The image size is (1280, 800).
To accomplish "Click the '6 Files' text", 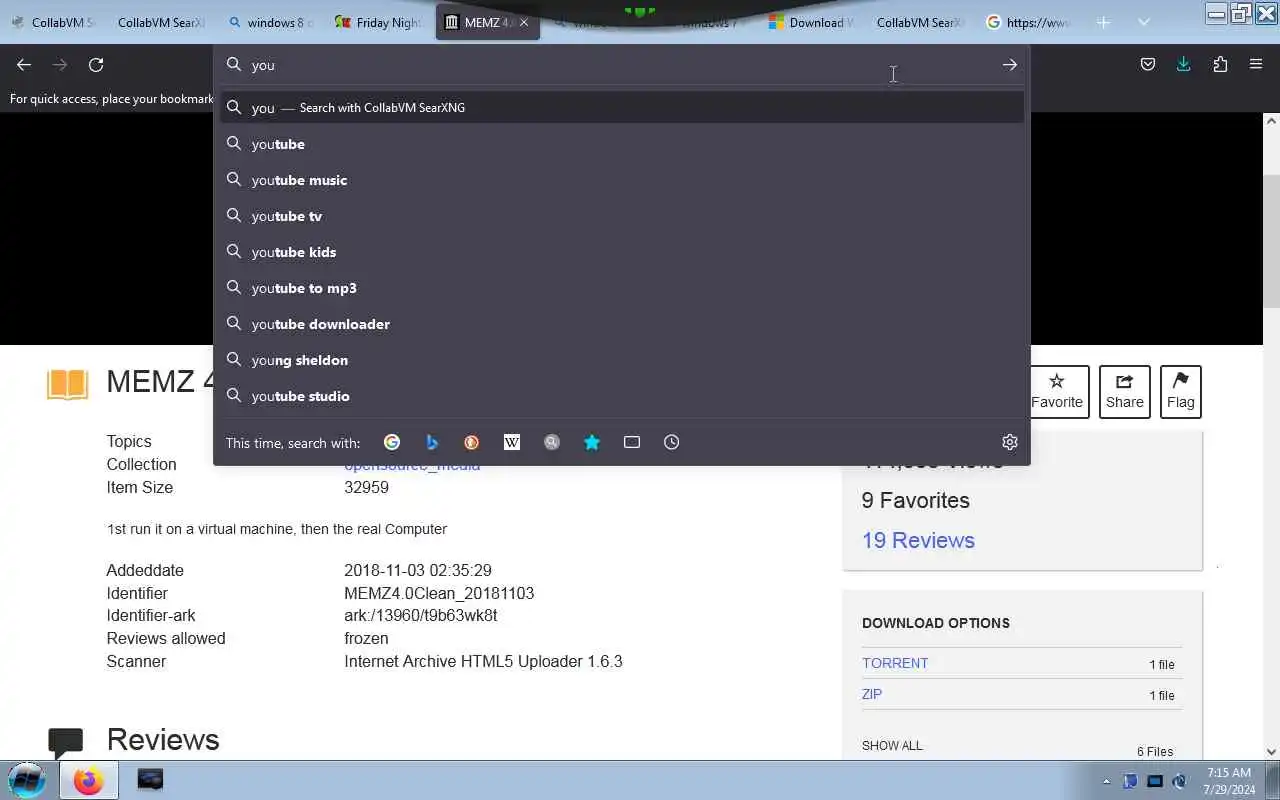I will click(1155, 751).
